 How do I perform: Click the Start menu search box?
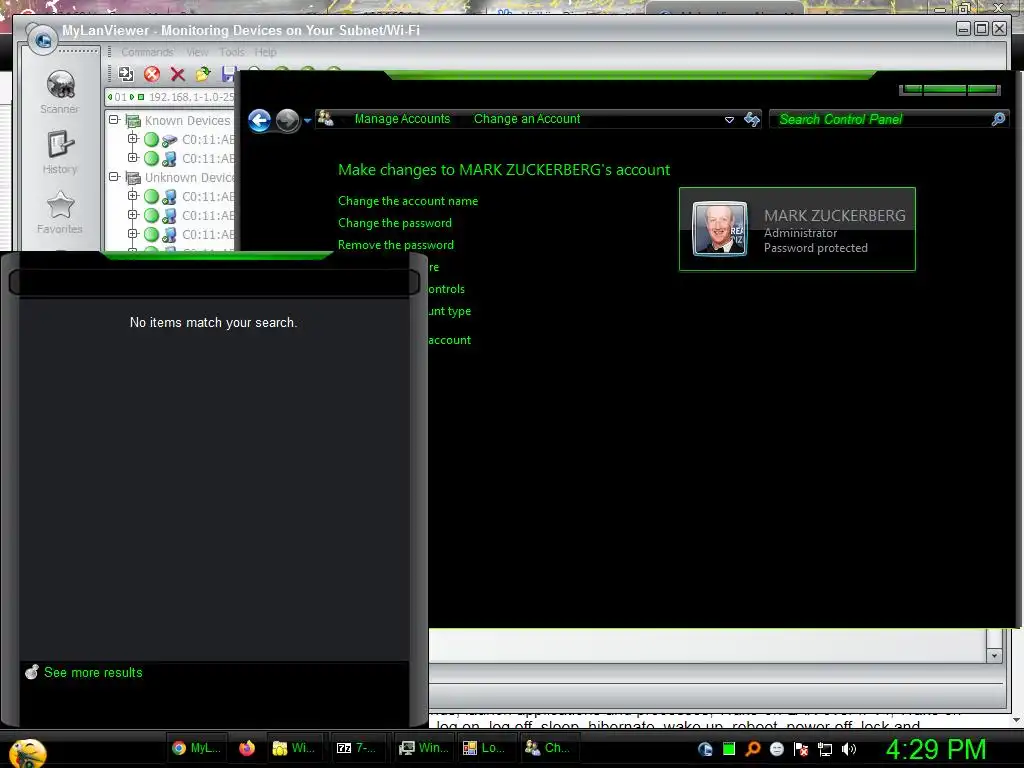pos(214,283)
